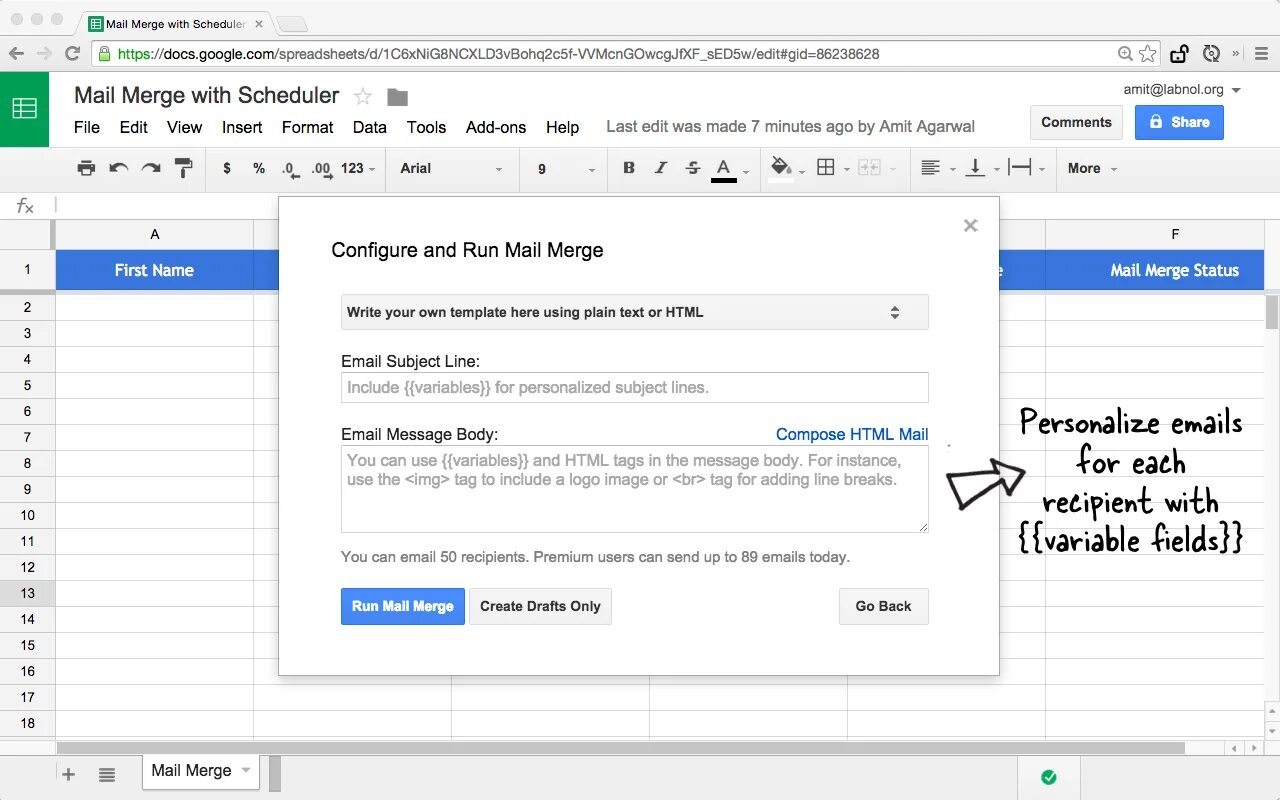The height and width of the screenshot is (800, 1280).
Task: Add a new sheet with plus icon
Action: [68, 774]
